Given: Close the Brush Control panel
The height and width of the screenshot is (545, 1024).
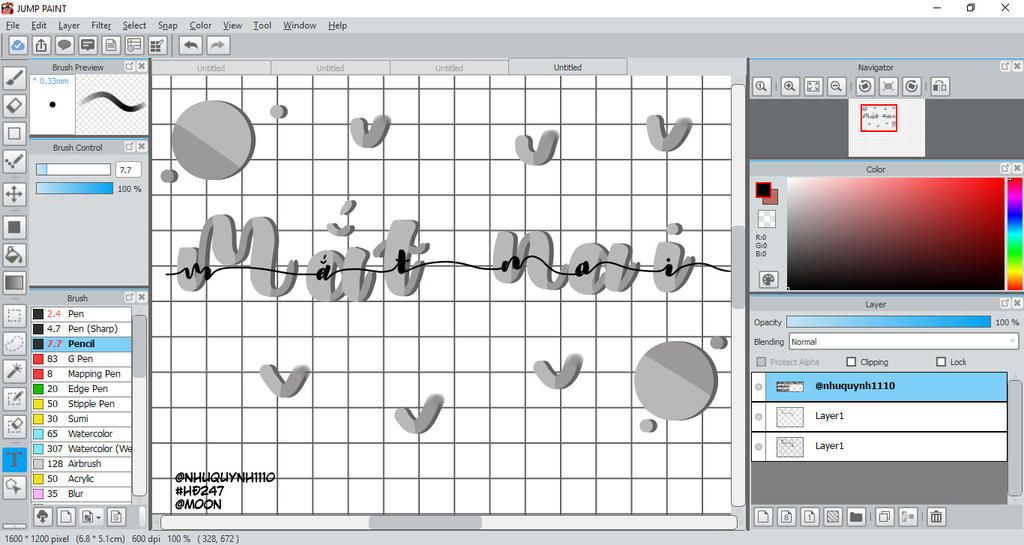Looking at the screenshot, I should (x=142, y=147).
